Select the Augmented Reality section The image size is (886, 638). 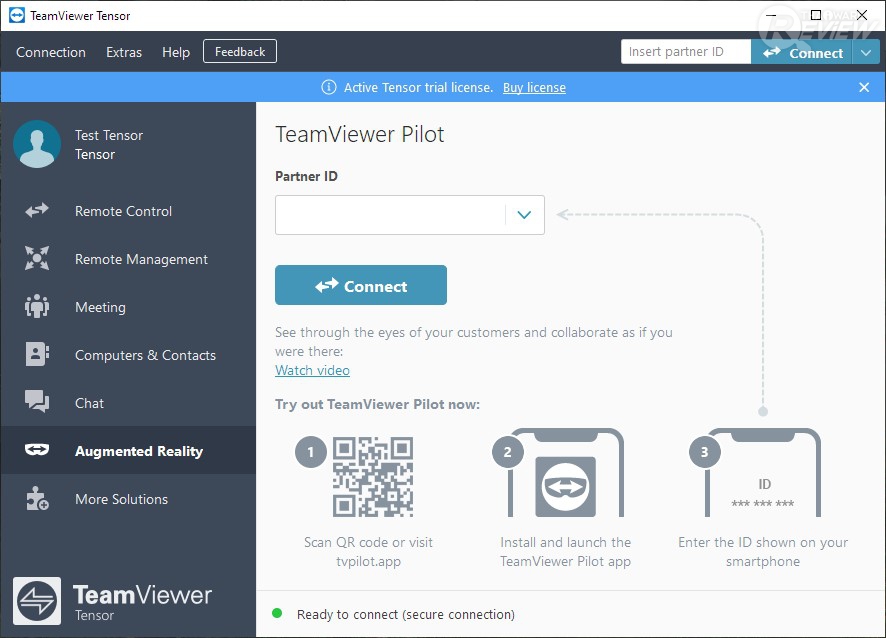[128, 450]
